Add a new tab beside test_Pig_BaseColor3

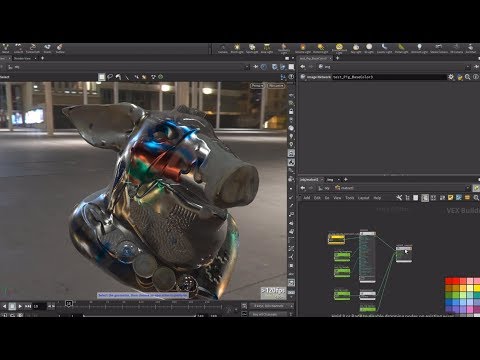[337, 58]
